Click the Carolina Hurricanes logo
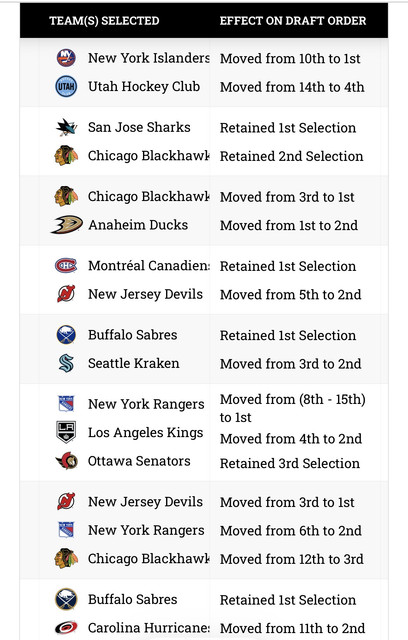 [x=66, y=627]
